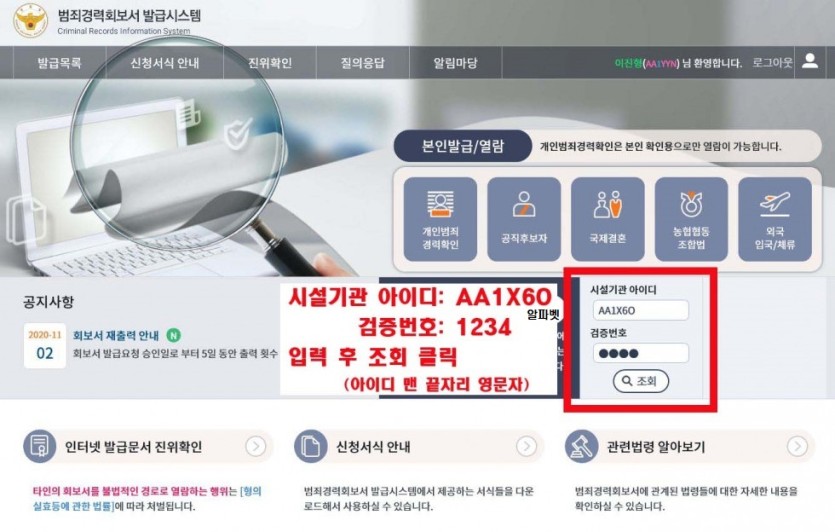
Task: Click the 관련법령 gavel icon
Action: point(582,446)
